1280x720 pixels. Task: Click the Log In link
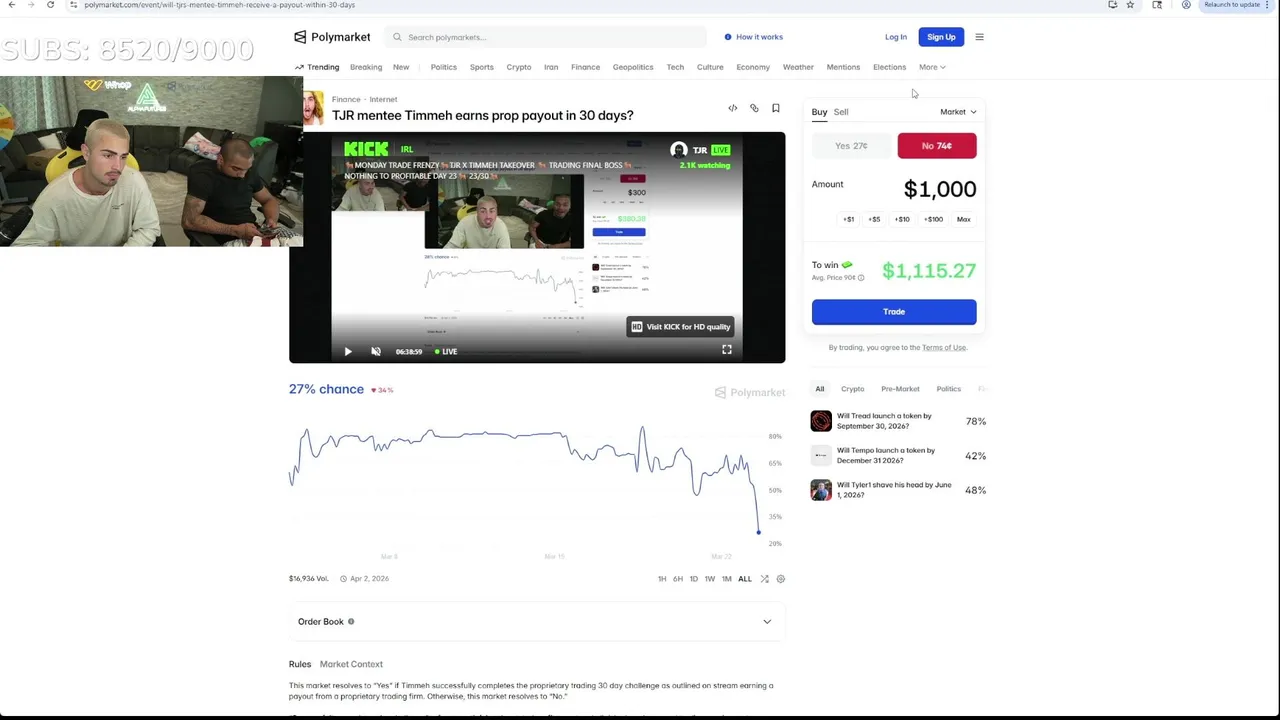coord(896,37)
